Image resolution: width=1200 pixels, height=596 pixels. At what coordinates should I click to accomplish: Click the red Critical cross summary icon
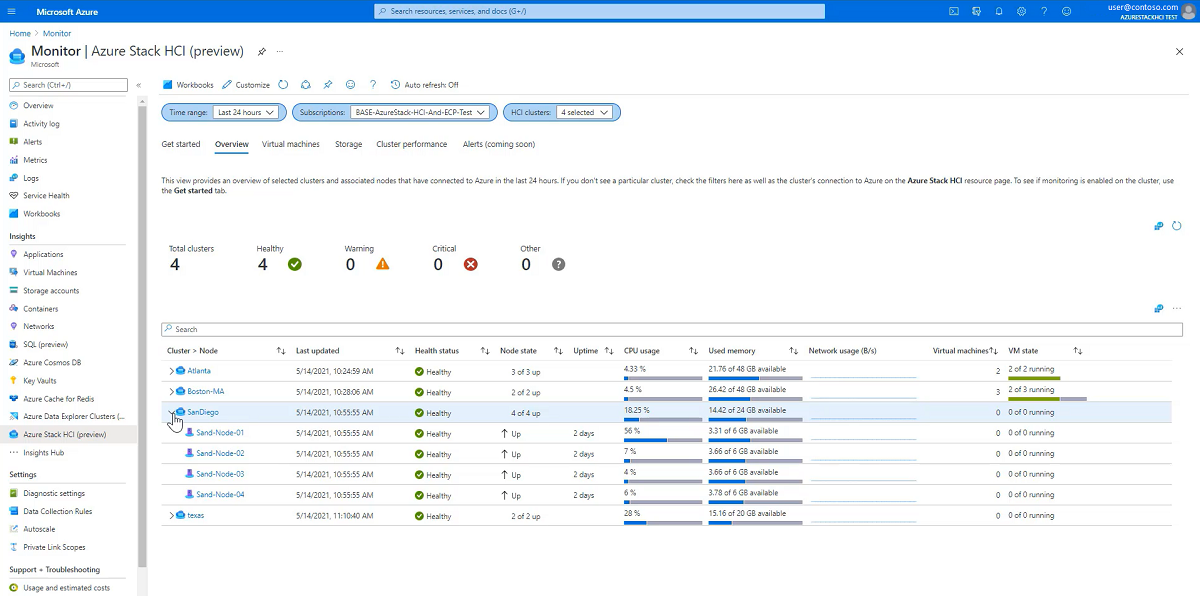[470, 264]
